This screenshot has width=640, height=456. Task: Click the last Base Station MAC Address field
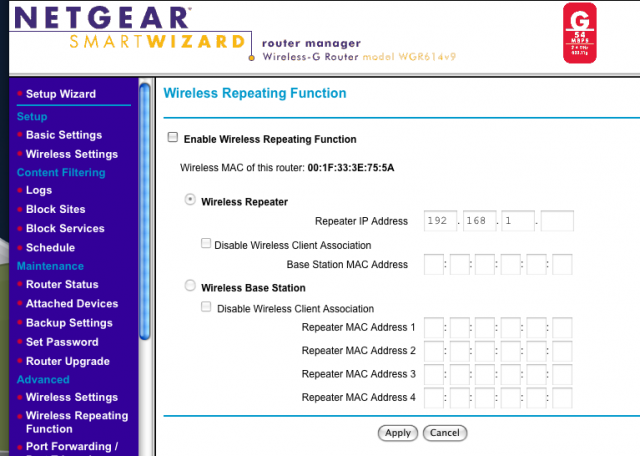tap(562, 265)
